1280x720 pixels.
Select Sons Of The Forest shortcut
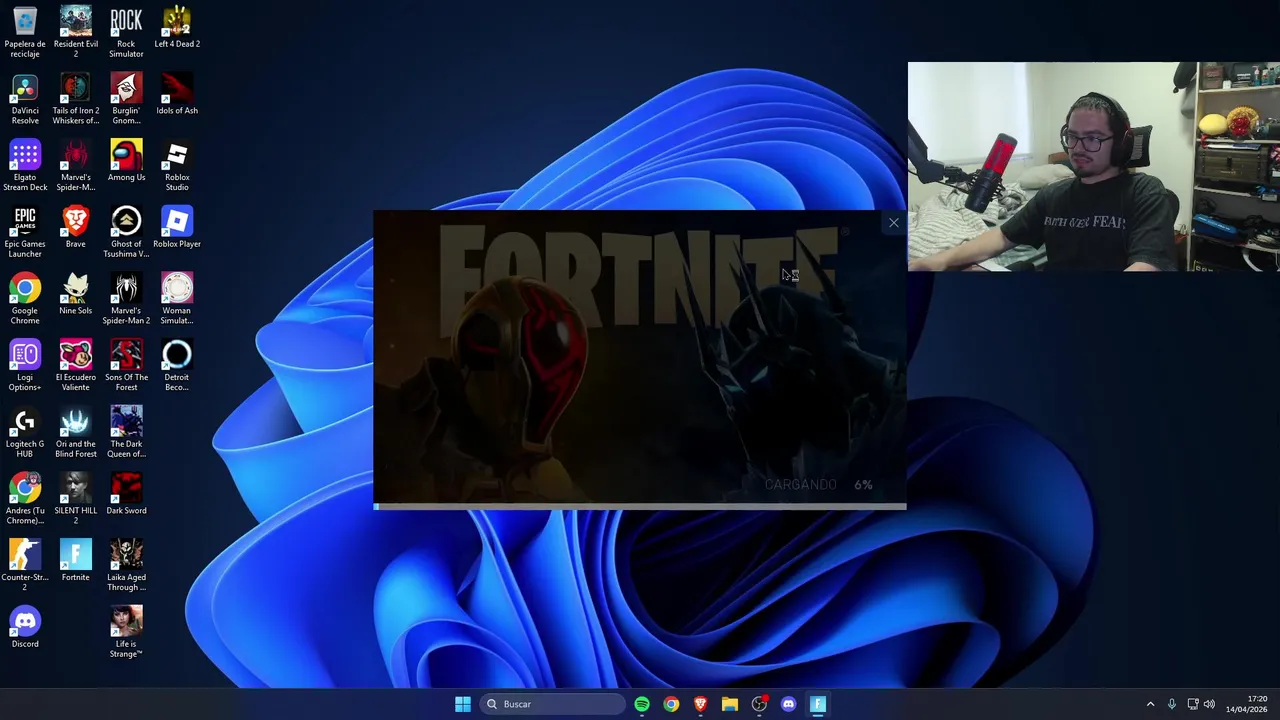coord(126,365)
